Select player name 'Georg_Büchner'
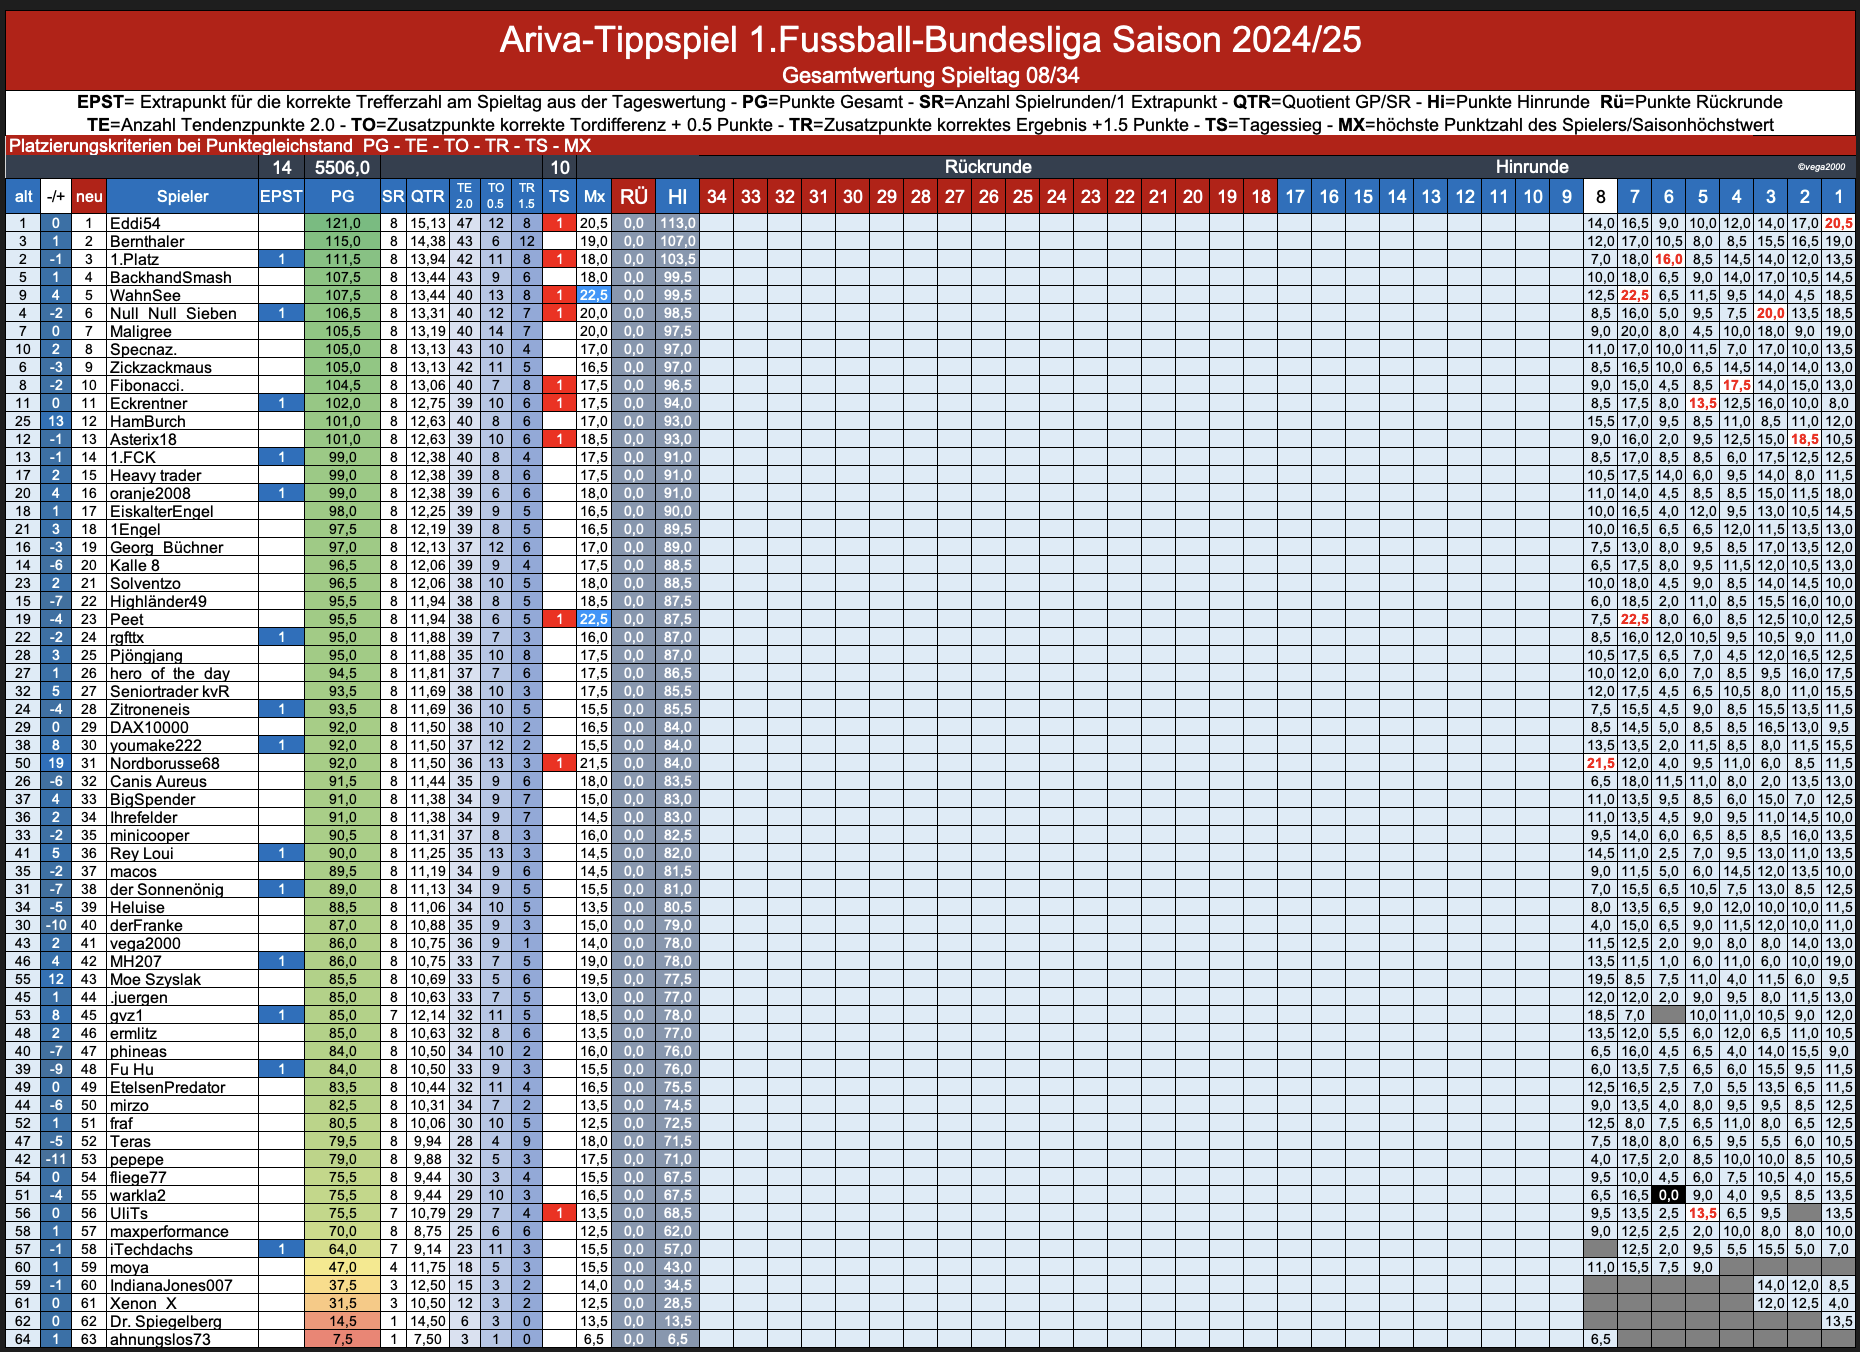This screenshot has height=1352, width=1860. (166, 547)
